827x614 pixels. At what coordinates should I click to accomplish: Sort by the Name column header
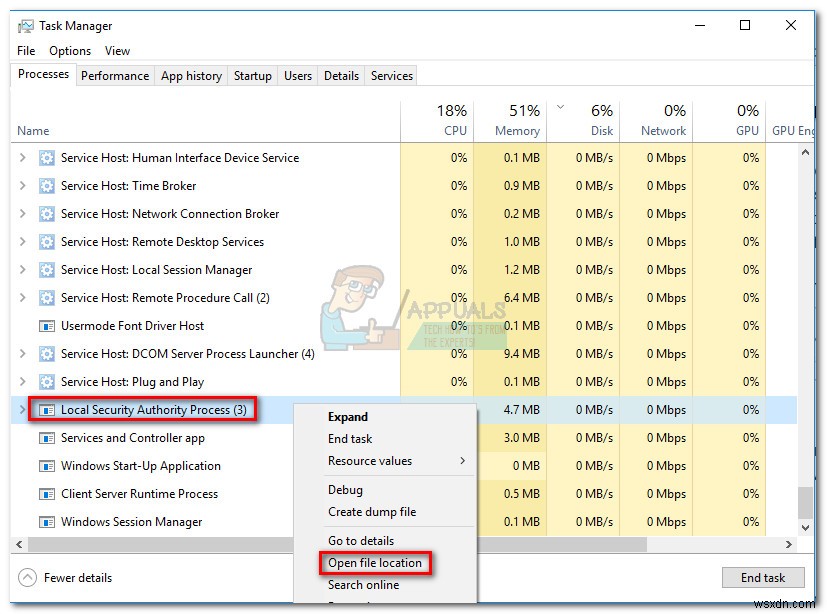(33, 131)
